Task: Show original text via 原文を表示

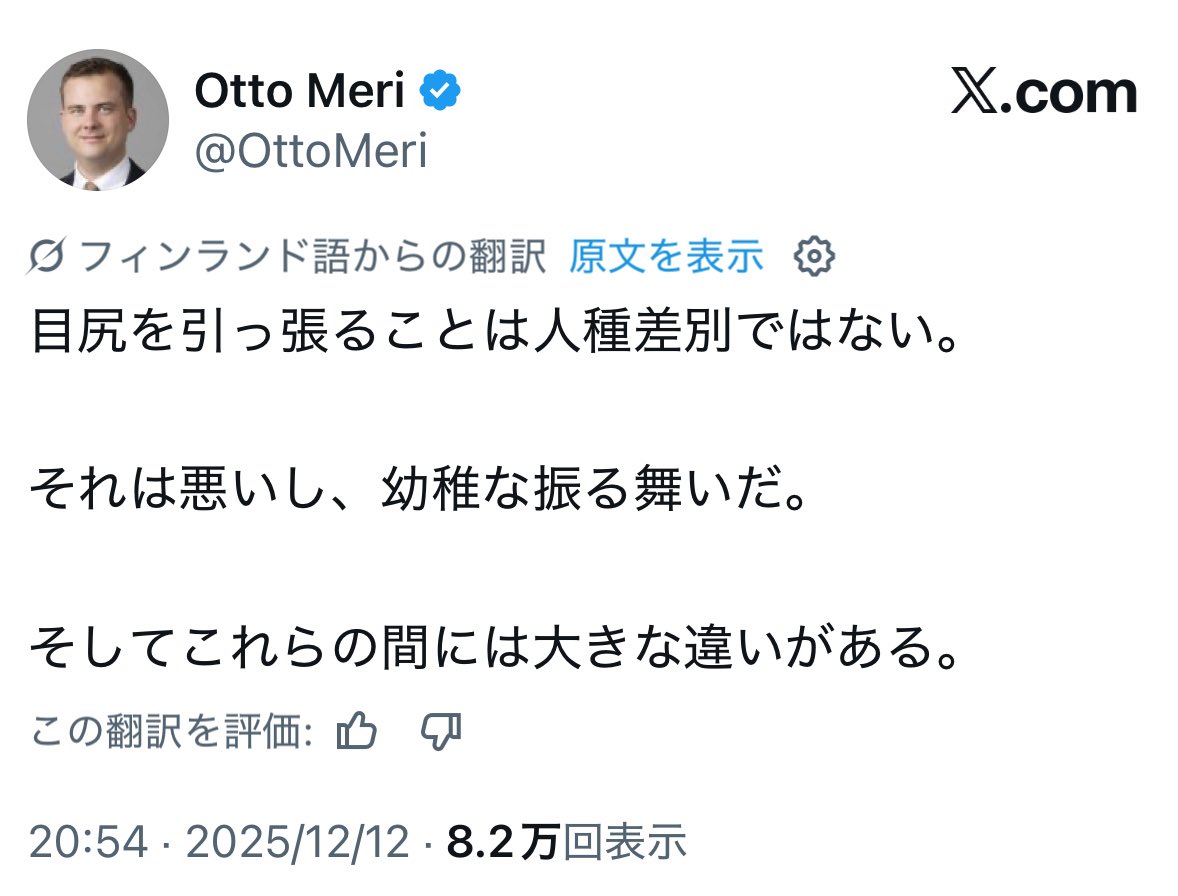Action: click(666, 258)
